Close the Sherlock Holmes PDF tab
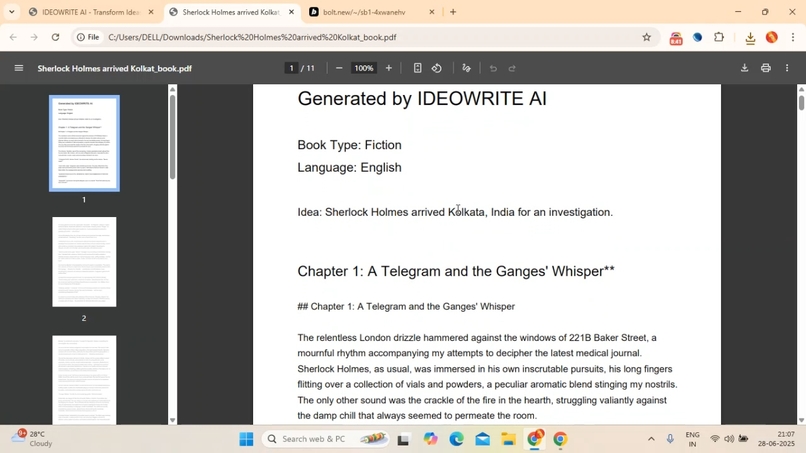Image resolution: width=806 pixels, height=453 pixels. click(291, 12)
